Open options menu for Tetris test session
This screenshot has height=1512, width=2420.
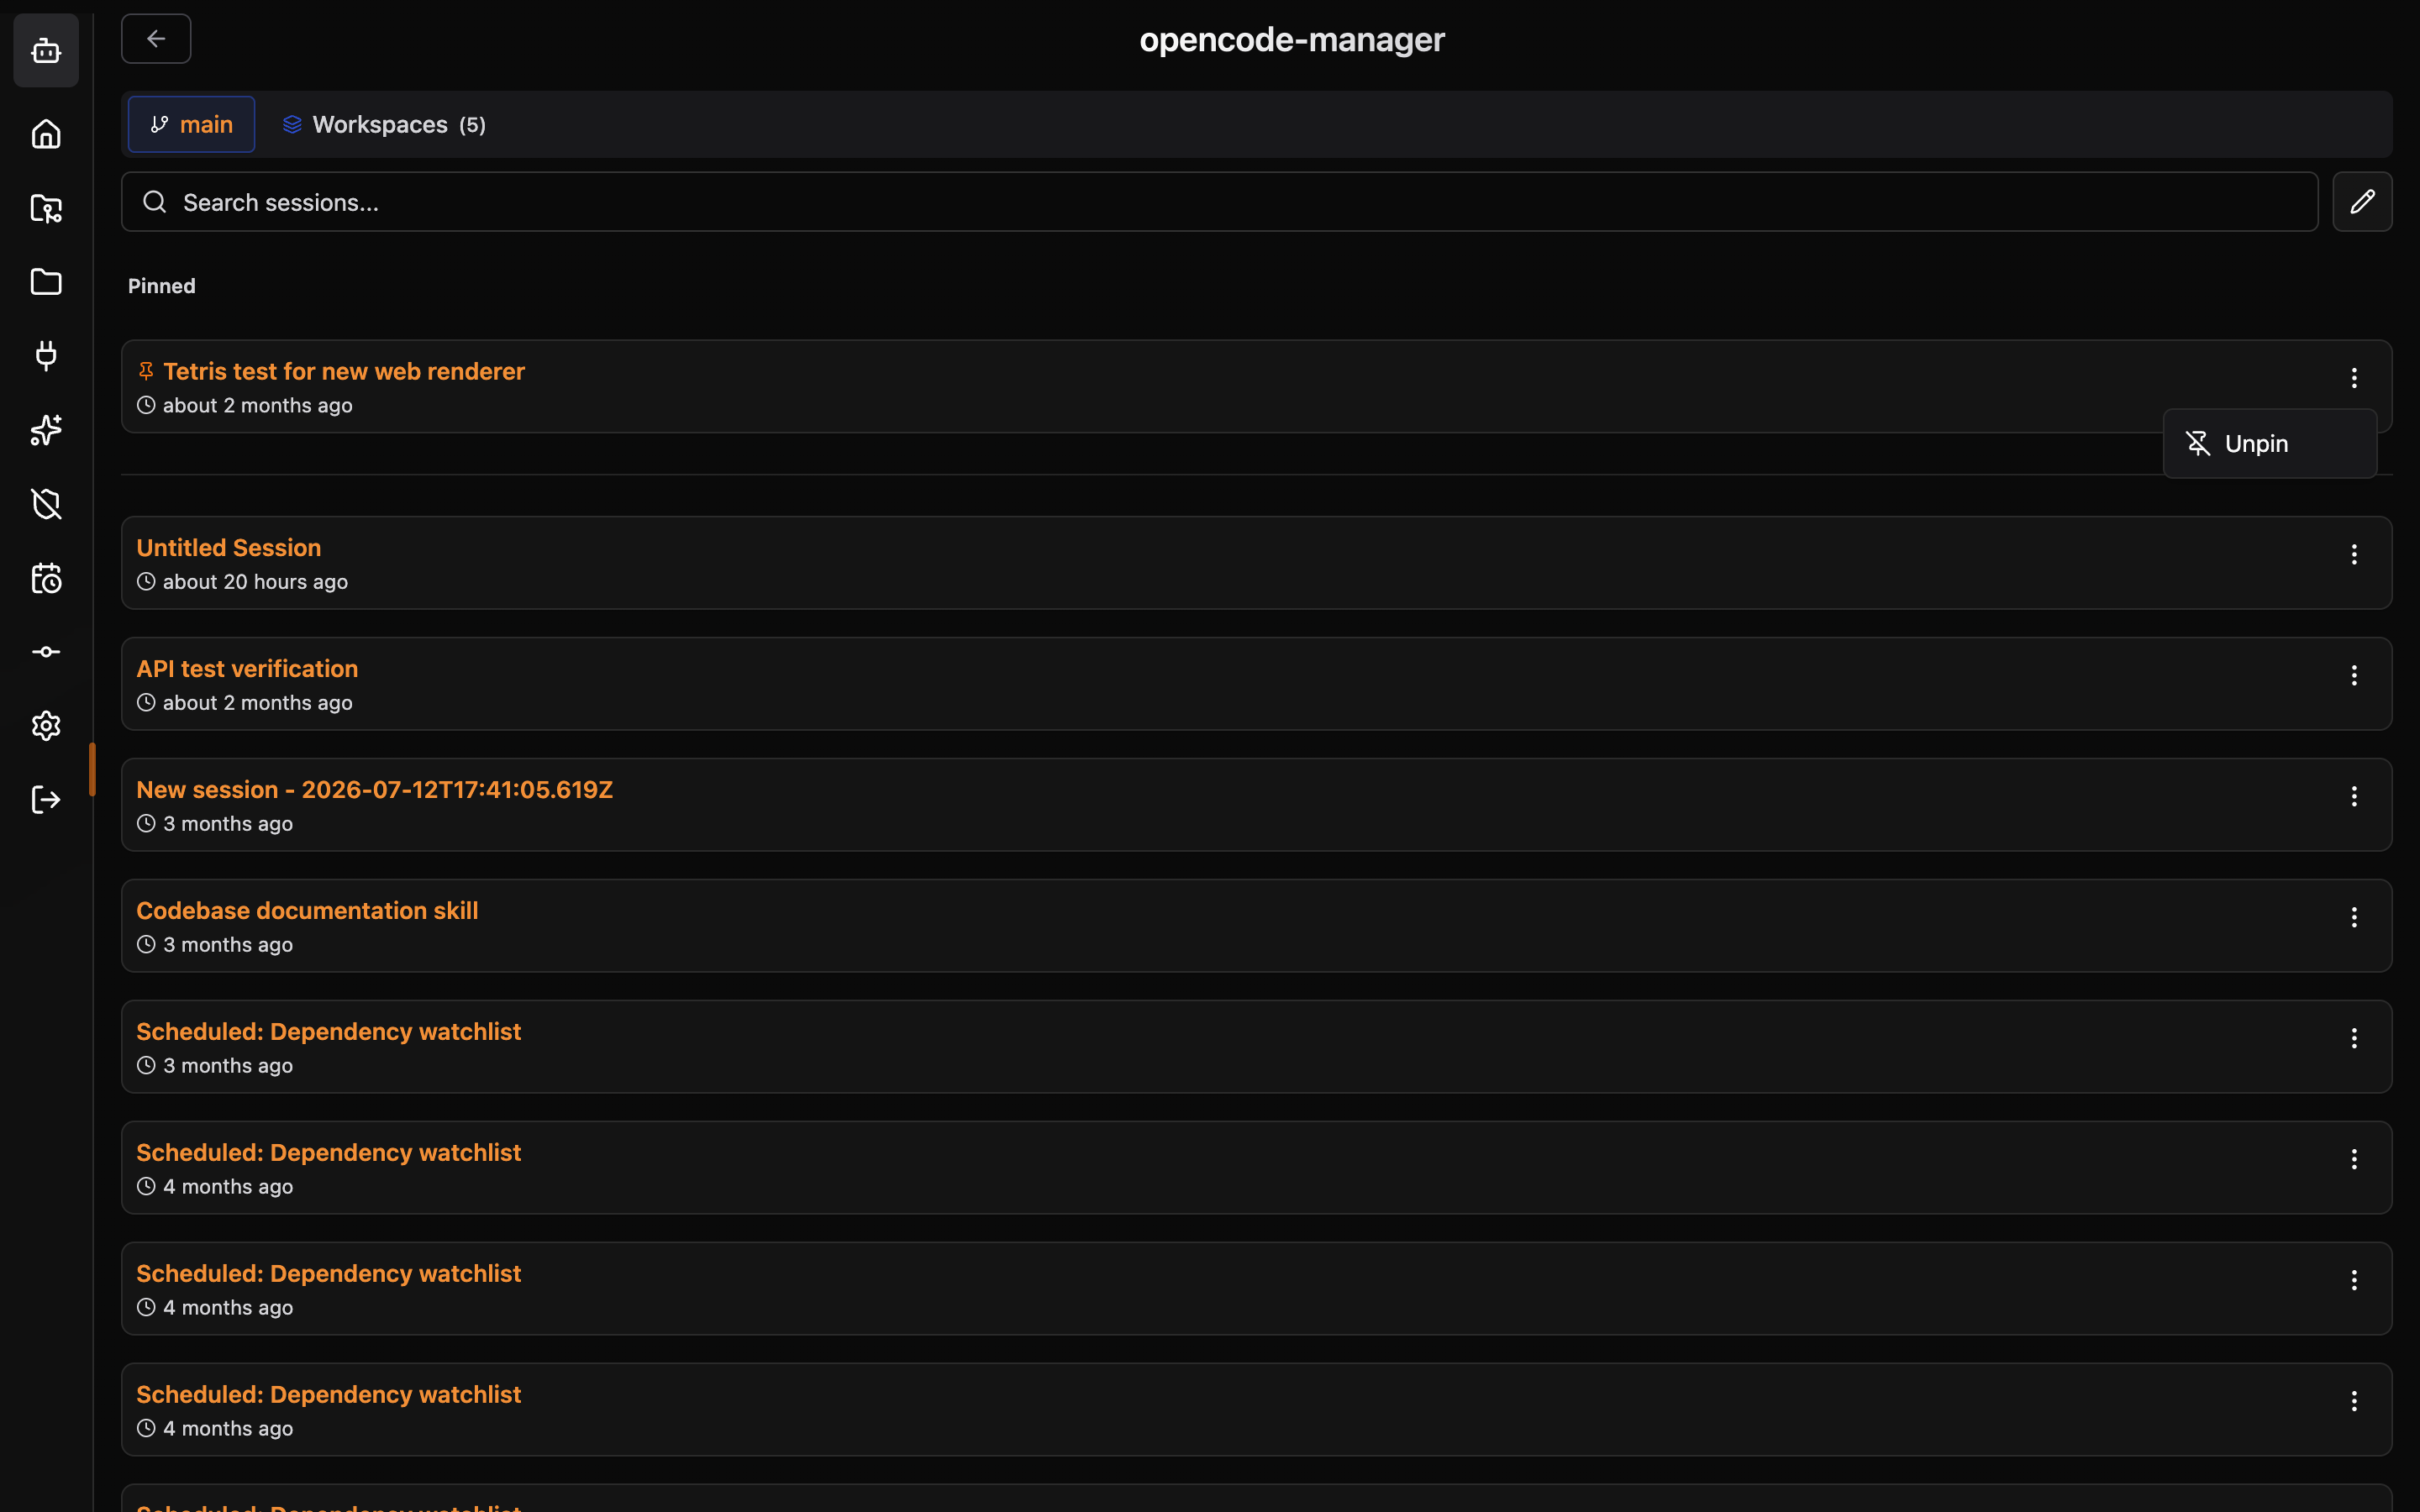[x=2354, y=377]
